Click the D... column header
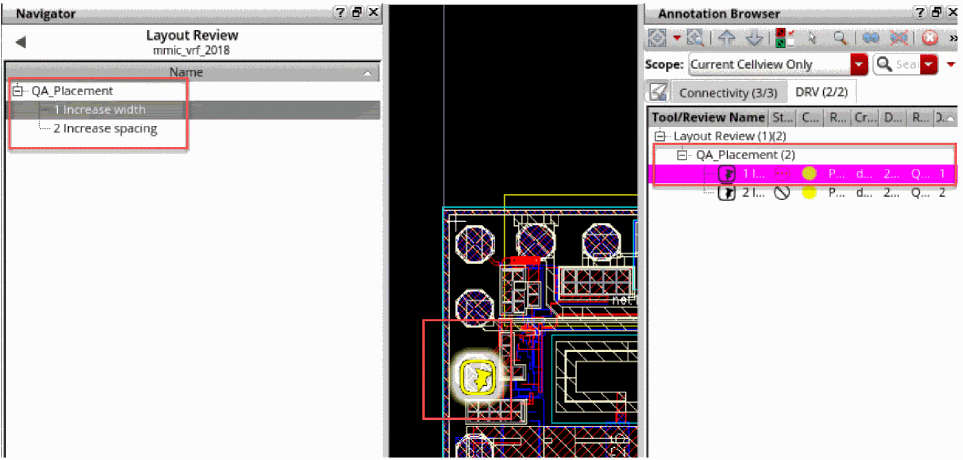This screenshot has width=963, height=460. [x=893, y=117]
